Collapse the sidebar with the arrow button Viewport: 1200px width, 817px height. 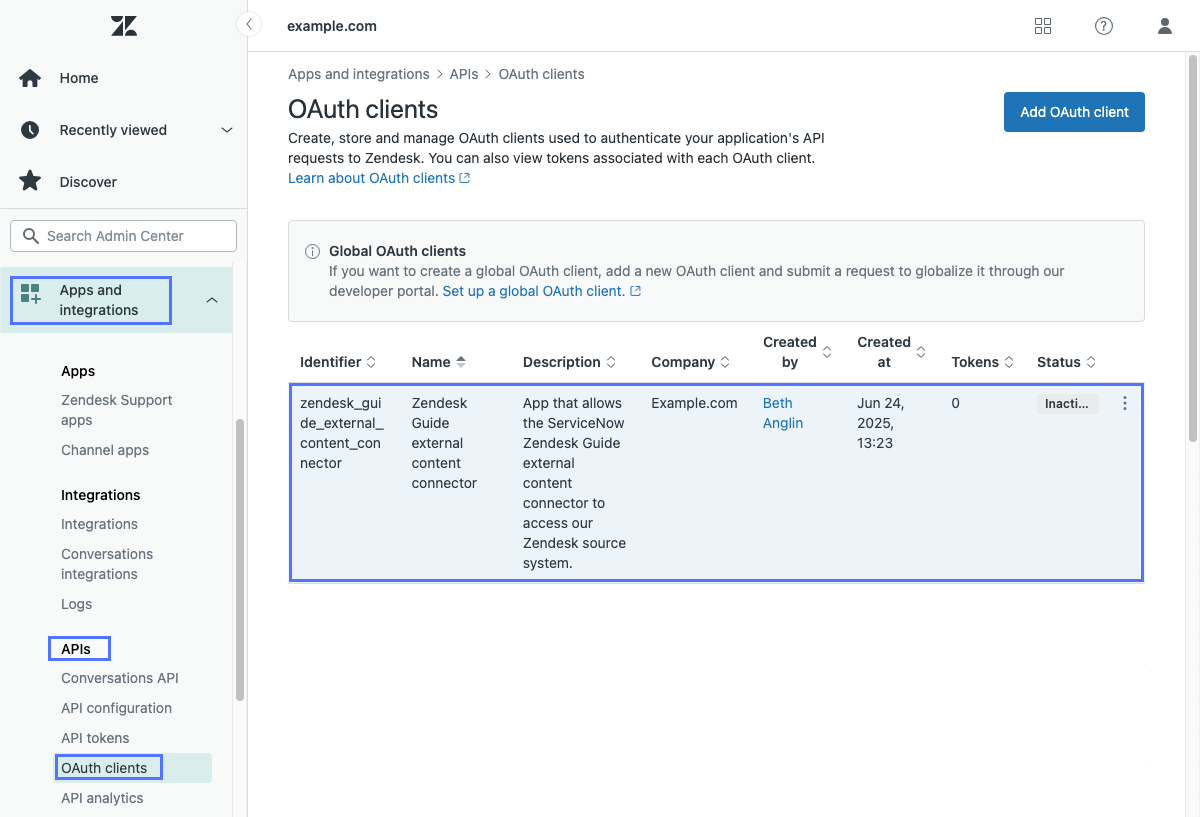(249, 24)
